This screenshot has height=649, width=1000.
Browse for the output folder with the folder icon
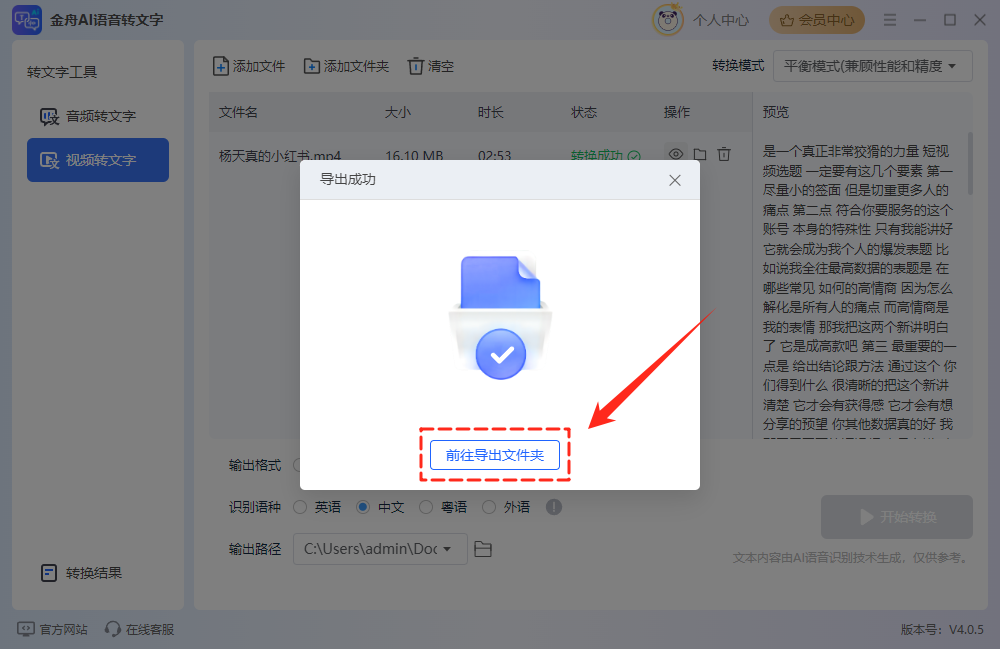[x=483, y=549]
